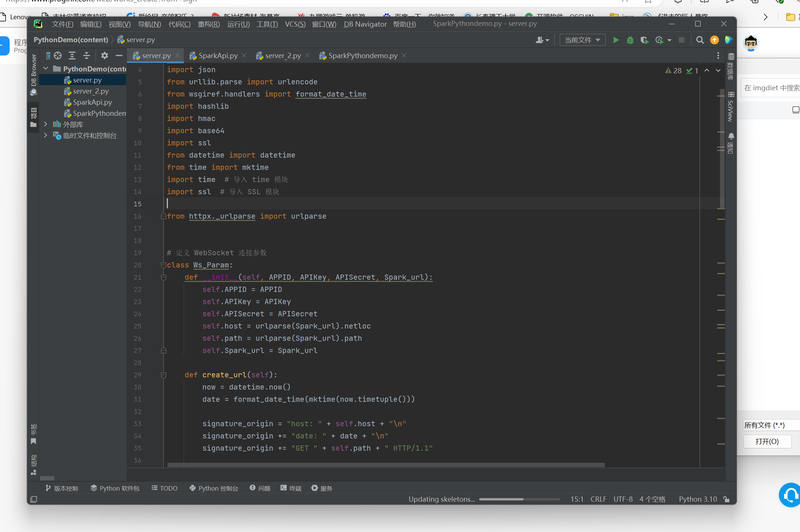
Task: Toggle the project tool window tab
Action: (34, 118)
